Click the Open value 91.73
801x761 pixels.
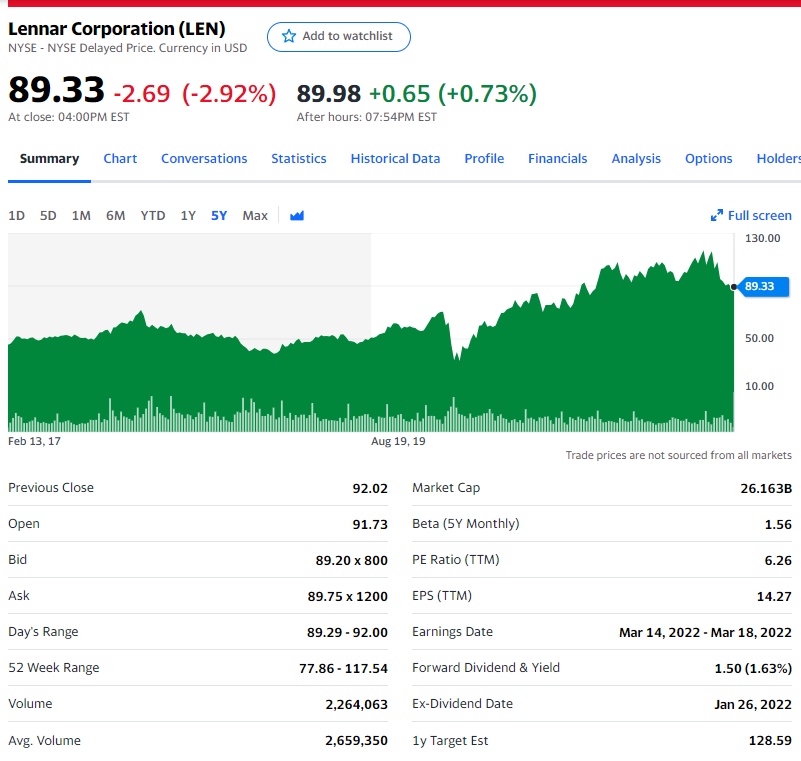(x=370, y=525)
